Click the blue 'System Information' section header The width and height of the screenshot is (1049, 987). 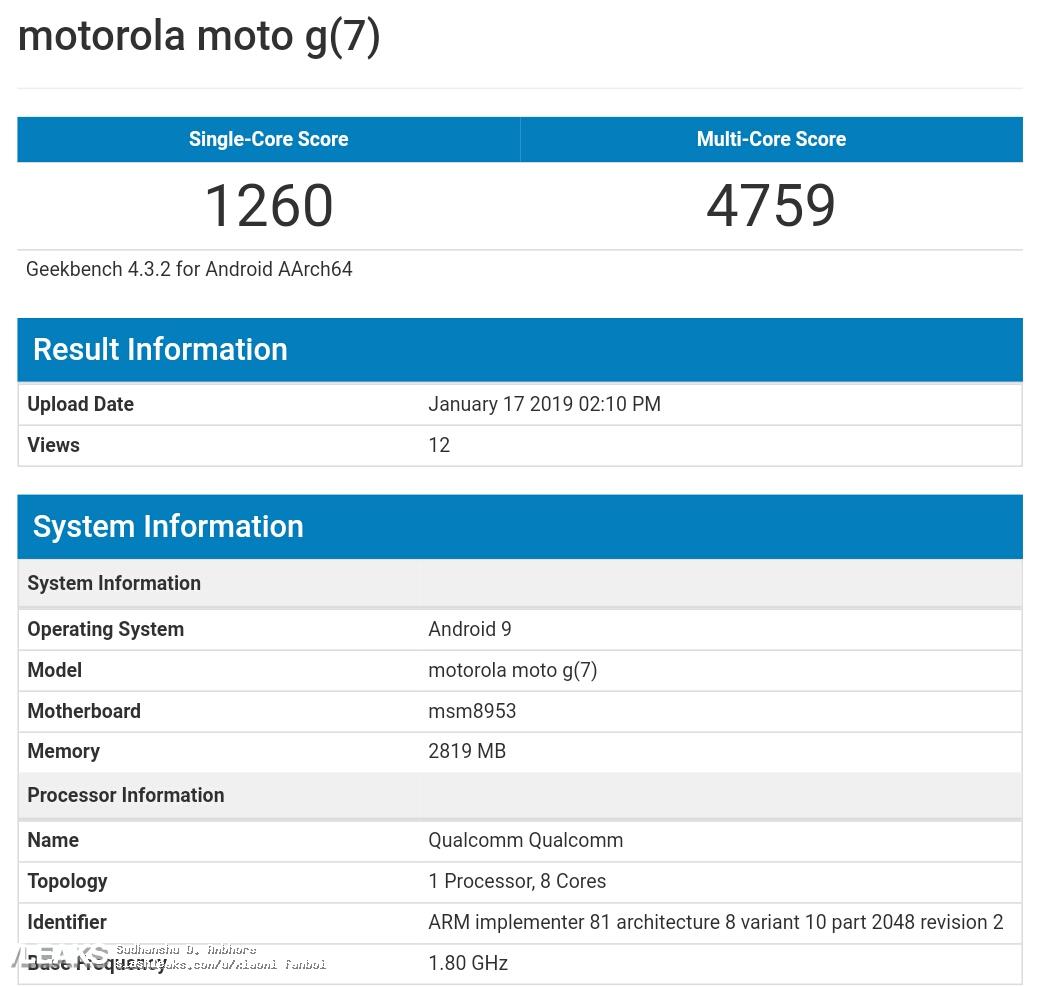point(520,527)
